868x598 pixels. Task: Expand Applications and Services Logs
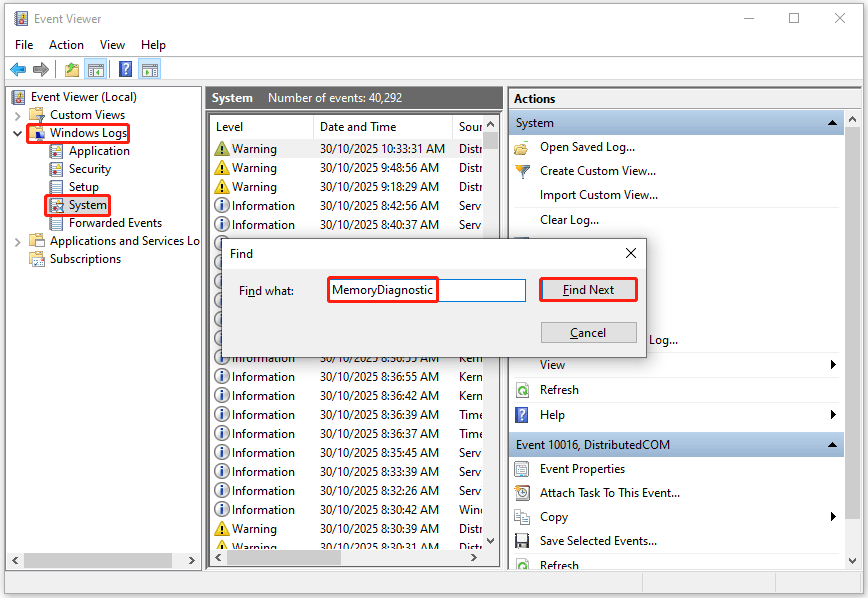click(x=16, y=240)
